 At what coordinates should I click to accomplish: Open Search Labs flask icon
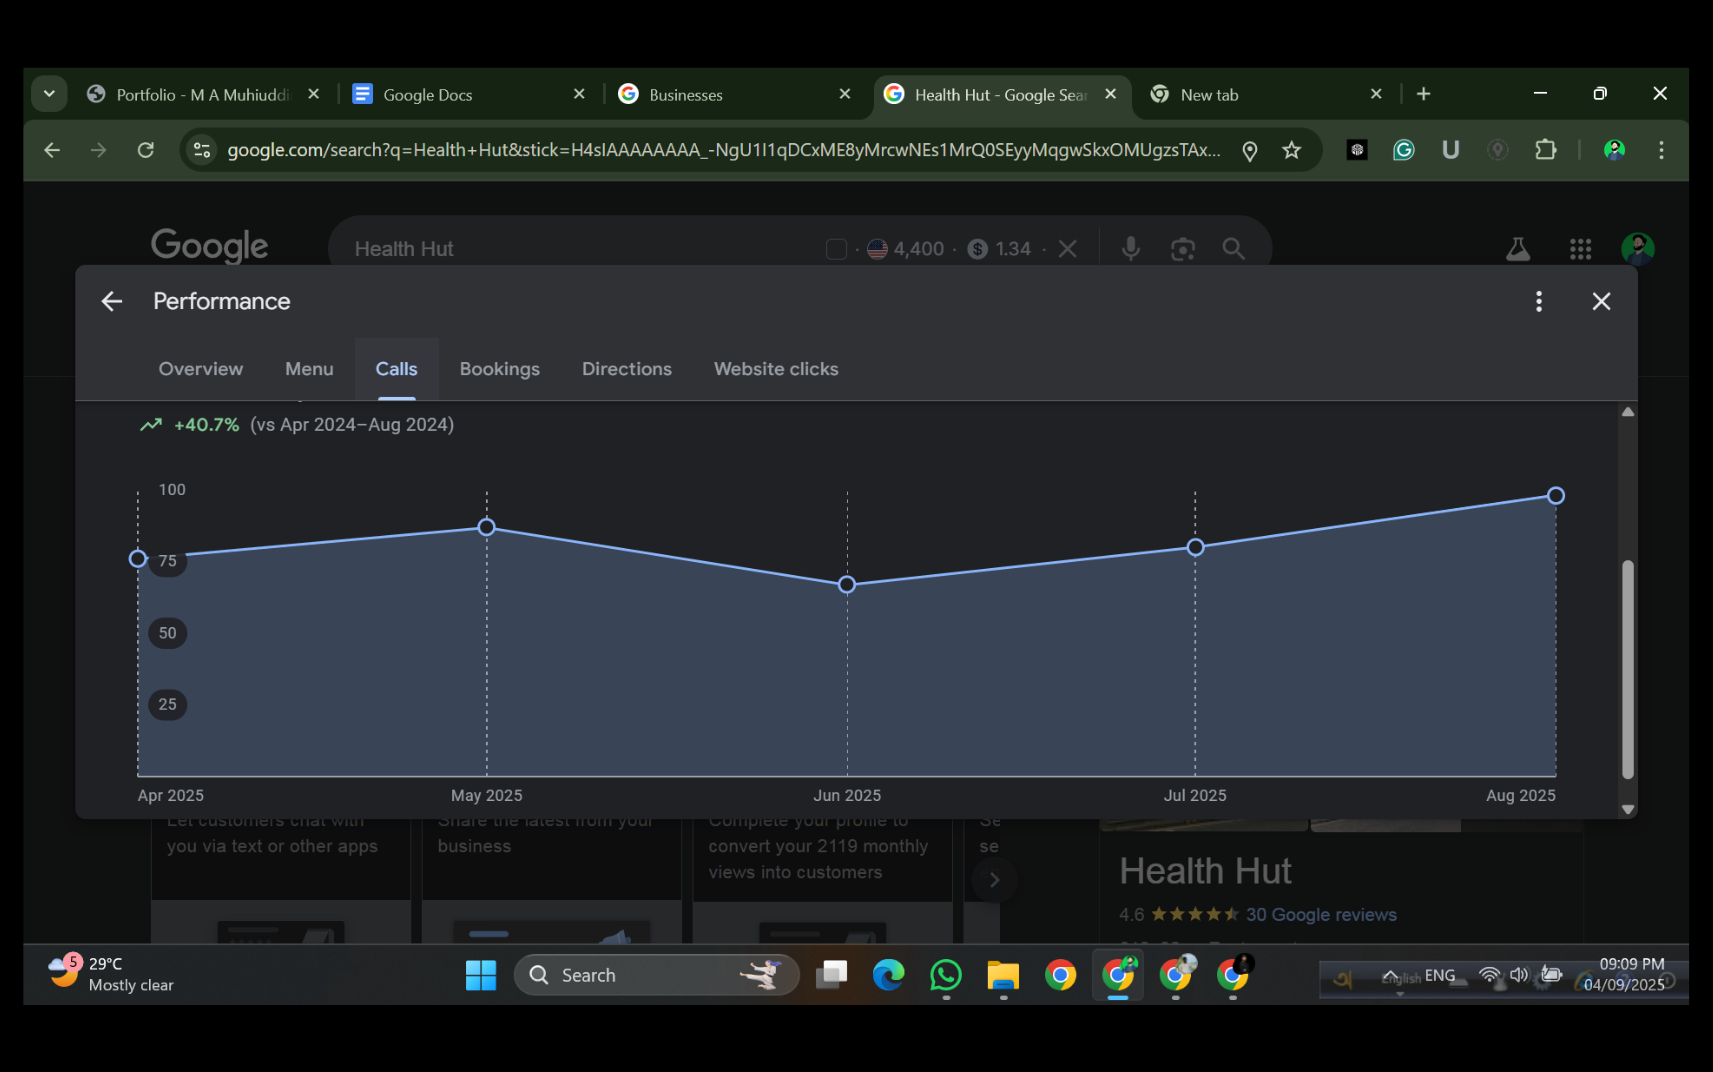point(1518,248)
